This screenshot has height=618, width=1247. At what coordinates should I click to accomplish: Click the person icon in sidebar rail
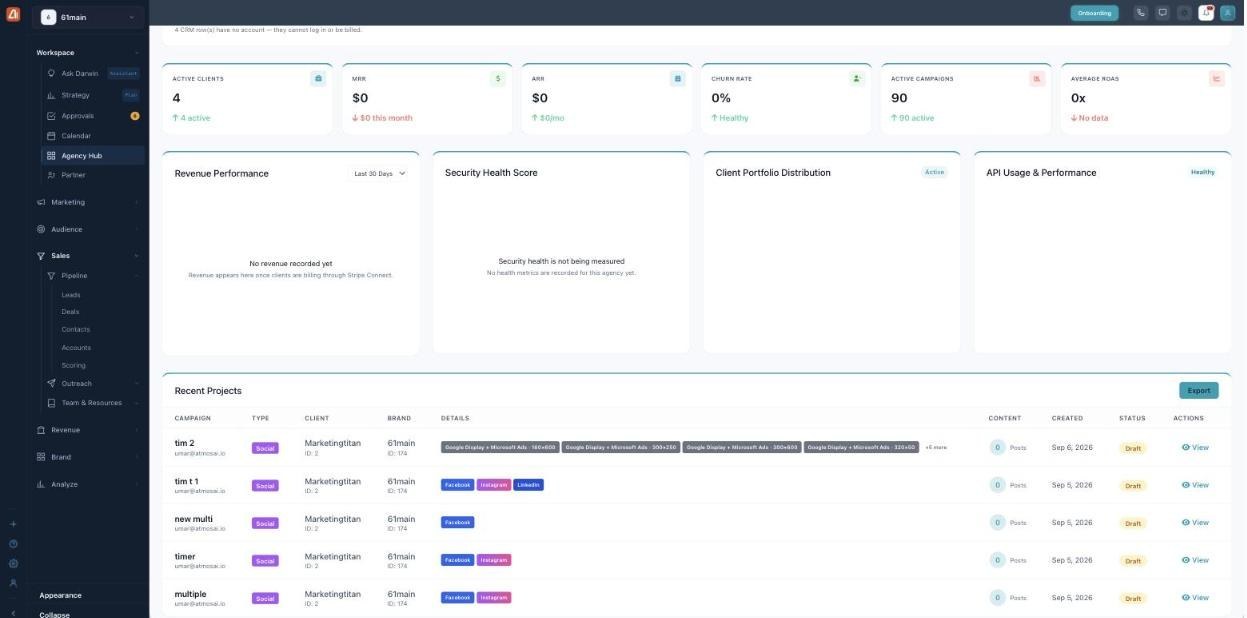(x=13, y=582)
